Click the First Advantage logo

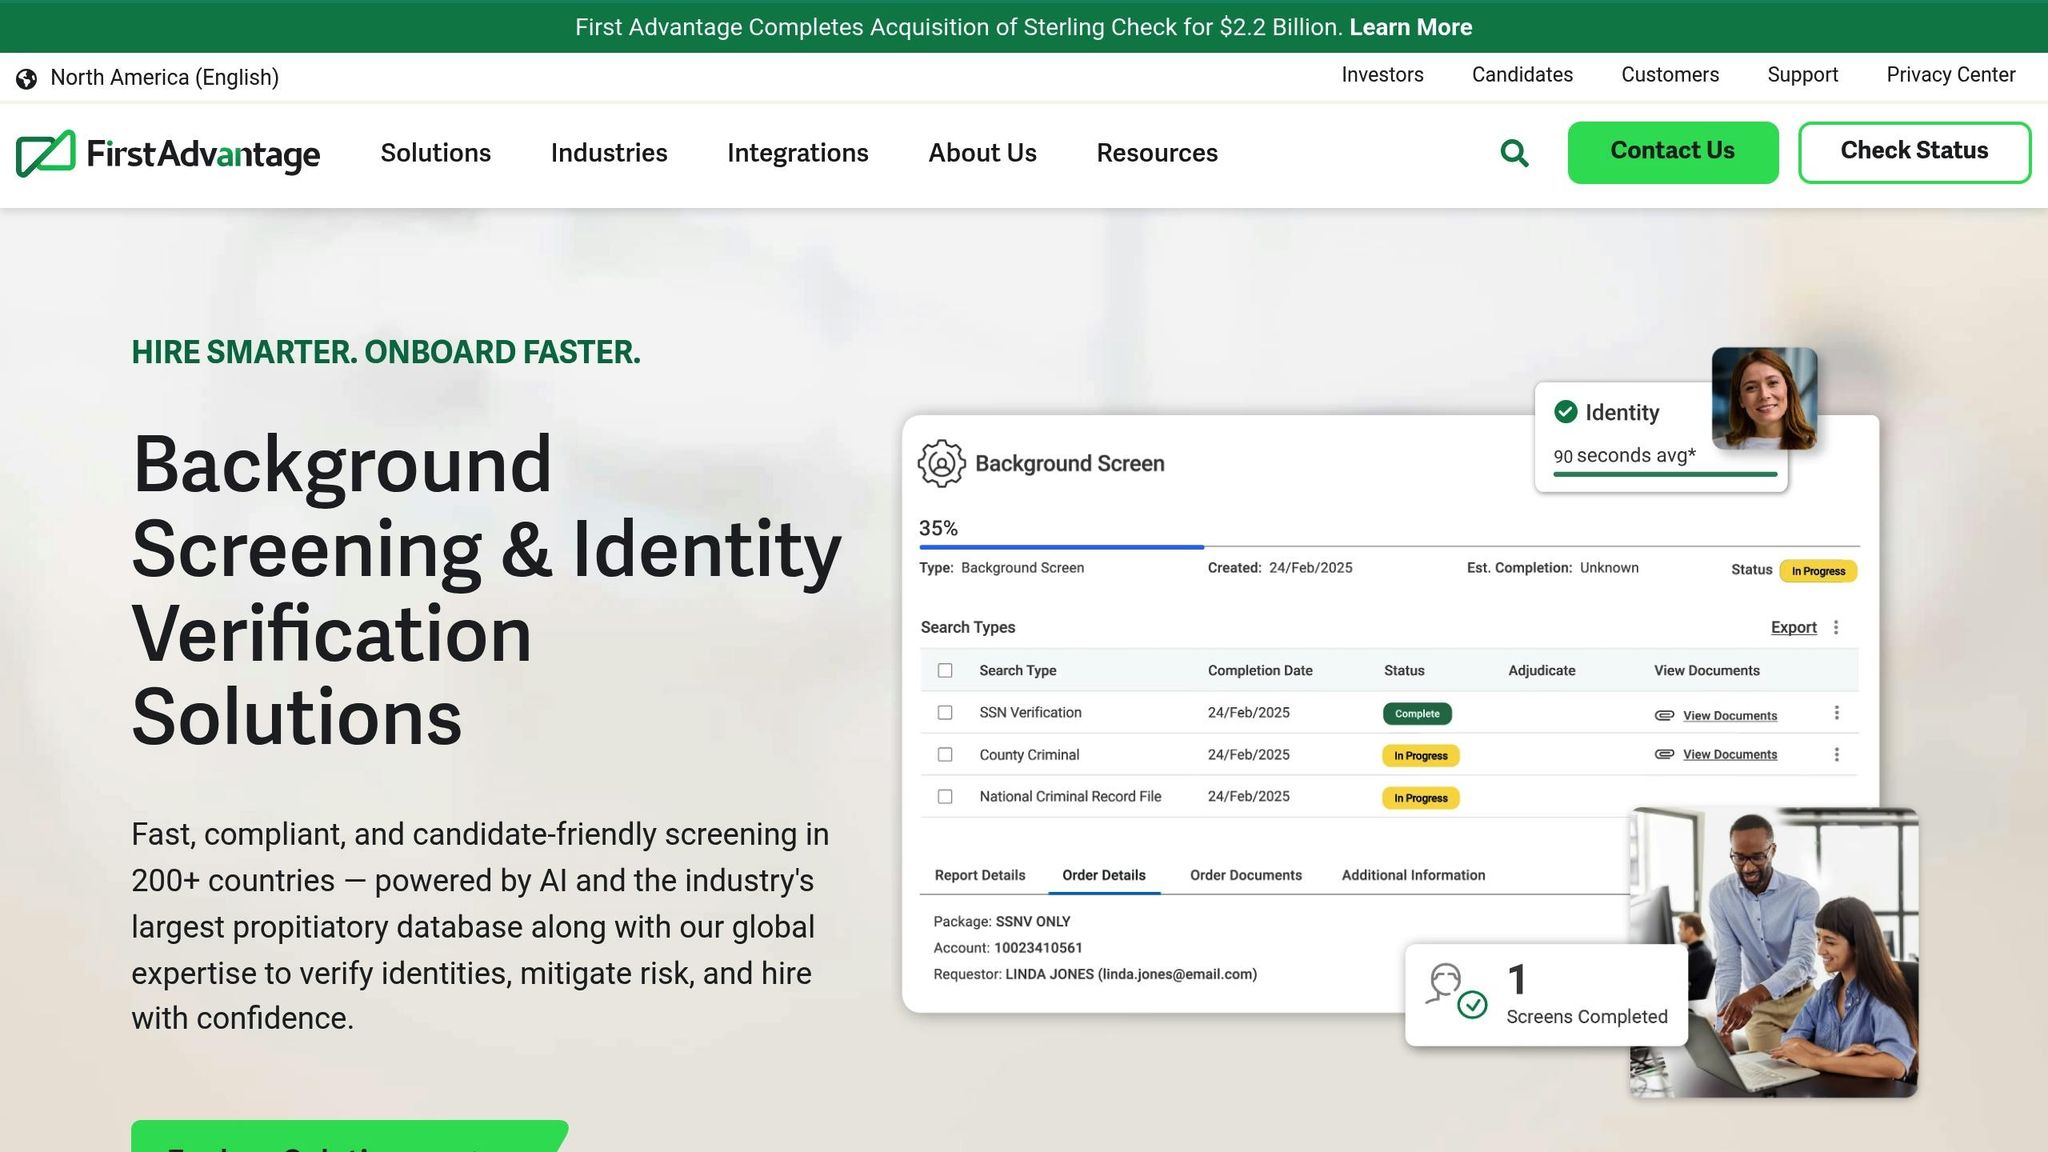tap(168, 153)
